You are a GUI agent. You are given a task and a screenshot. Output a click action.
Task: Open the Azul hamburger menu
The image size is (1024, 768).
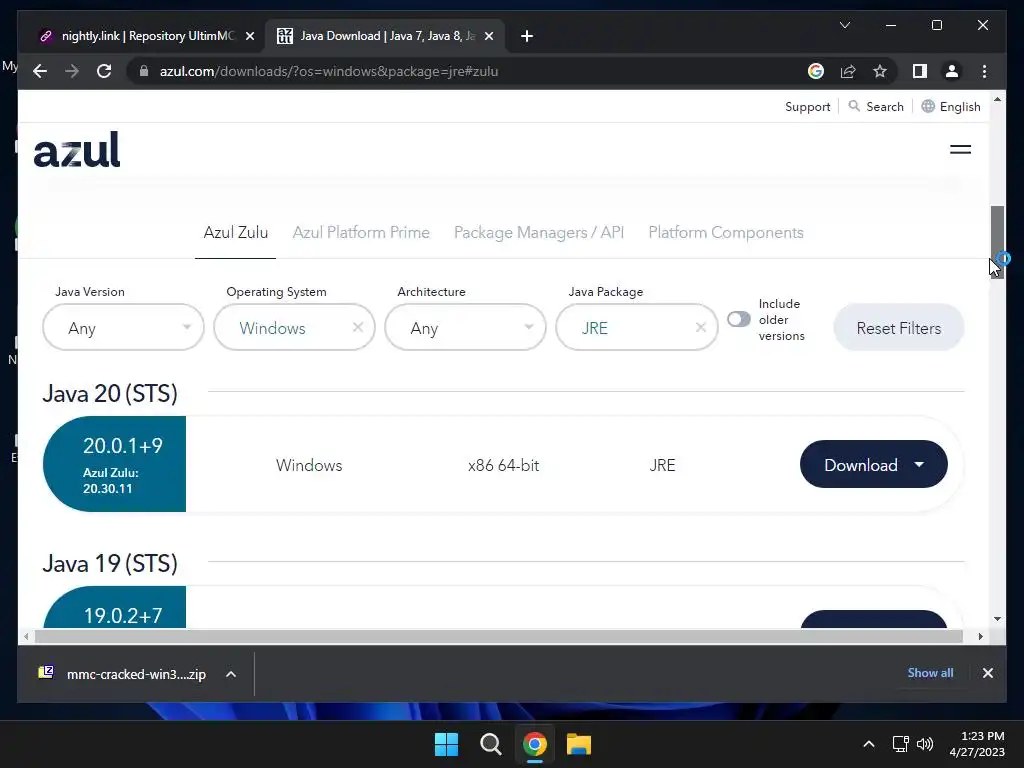click(x=960, y=150)
